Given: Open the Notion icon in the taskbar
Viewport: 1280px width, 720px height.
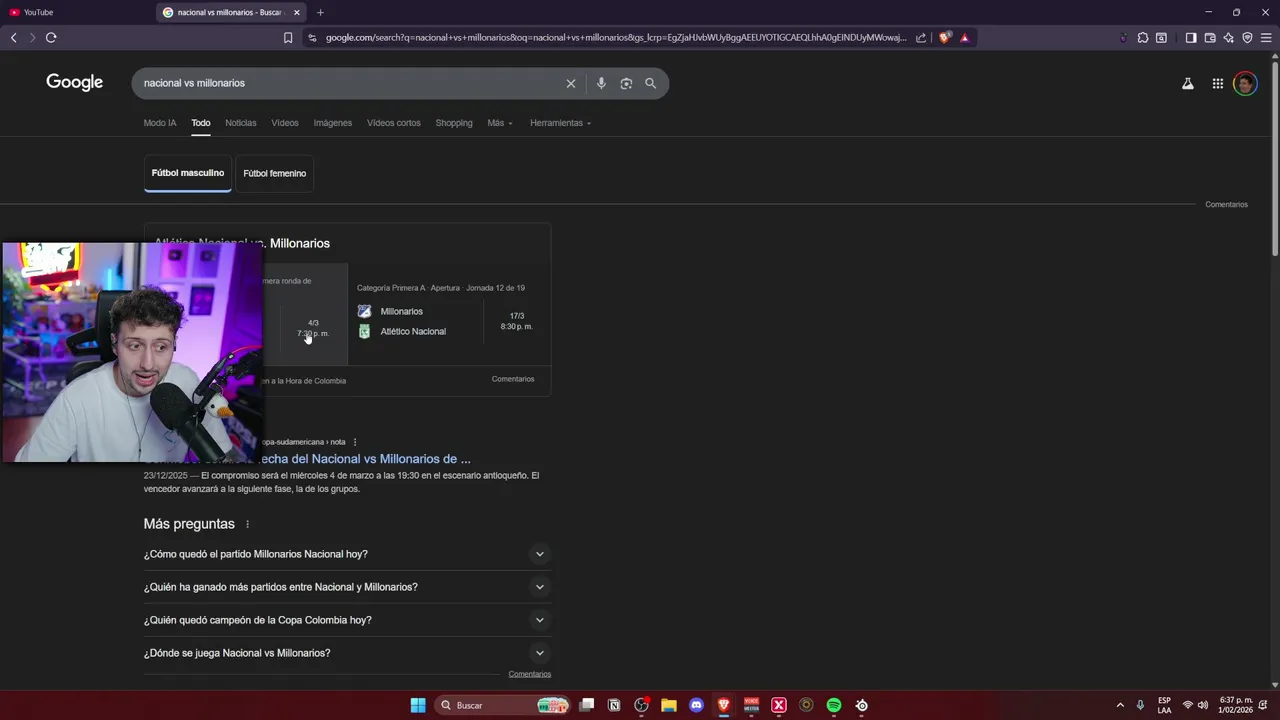Looking at the screenshot, I should (614, 705).
